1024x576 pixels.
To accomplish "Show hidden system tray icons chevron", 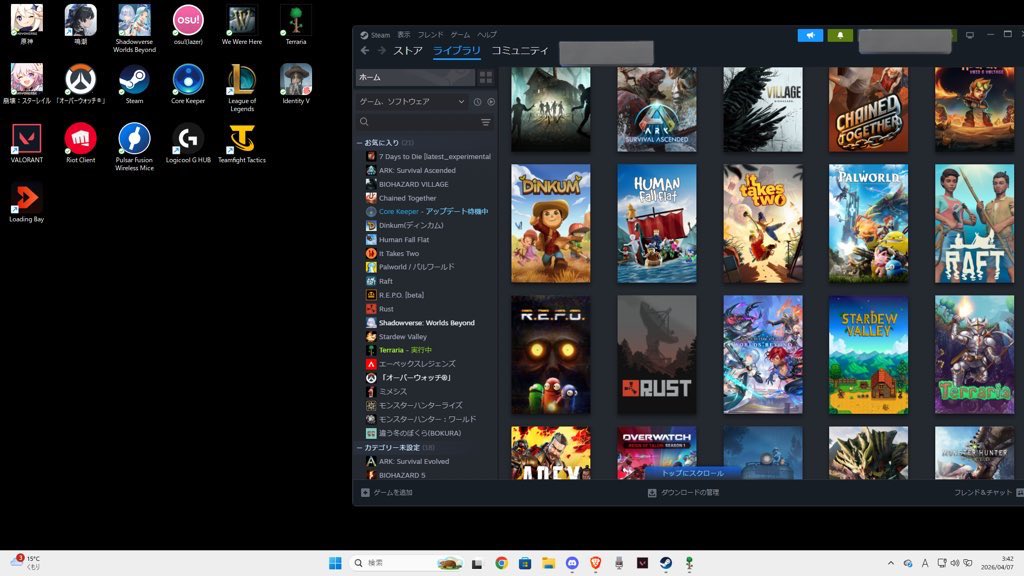I will 891,563.
